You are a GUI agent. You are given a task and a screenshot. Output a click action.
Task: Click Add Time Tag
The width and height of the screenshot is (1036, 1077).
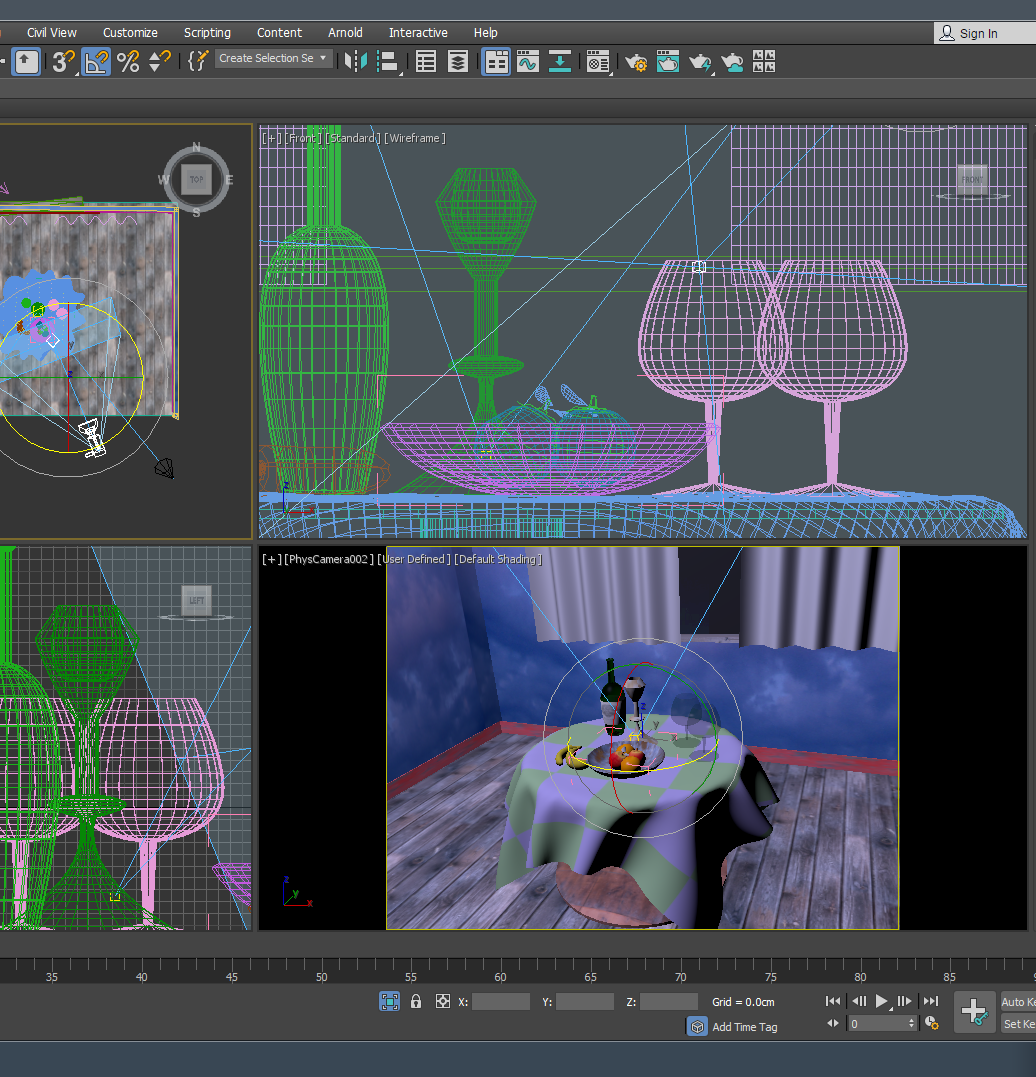tap(744, 1027)
